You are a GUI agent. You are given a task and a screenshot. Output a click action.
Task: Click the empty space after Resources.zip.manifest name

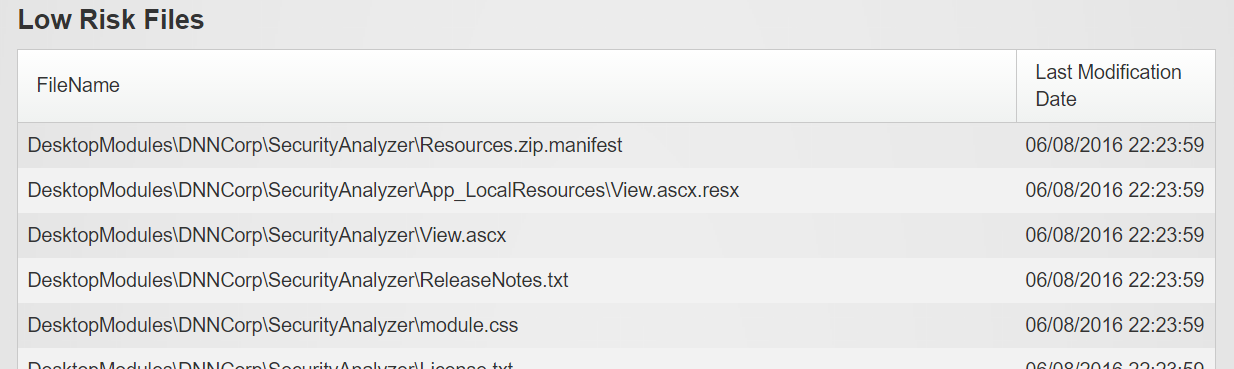point(819,145)
